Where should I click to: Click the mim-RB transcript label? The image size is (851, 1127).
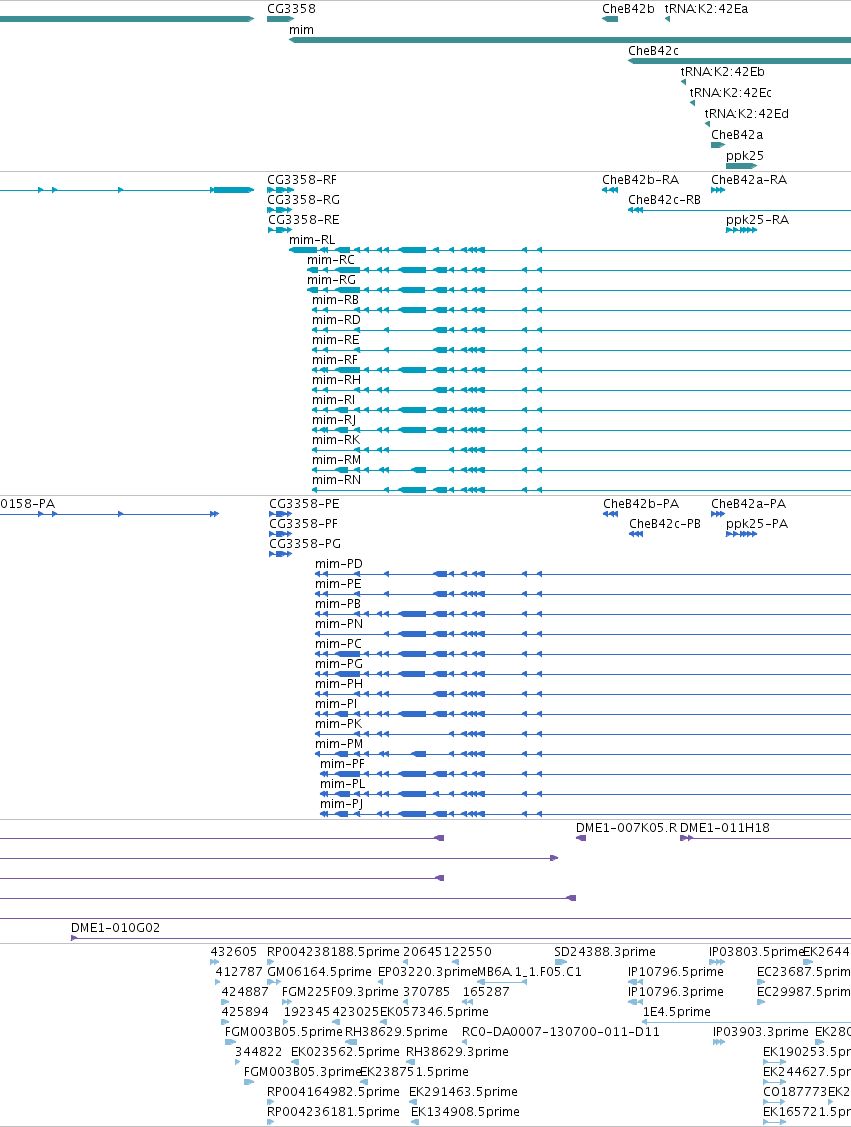coord(335,300)
